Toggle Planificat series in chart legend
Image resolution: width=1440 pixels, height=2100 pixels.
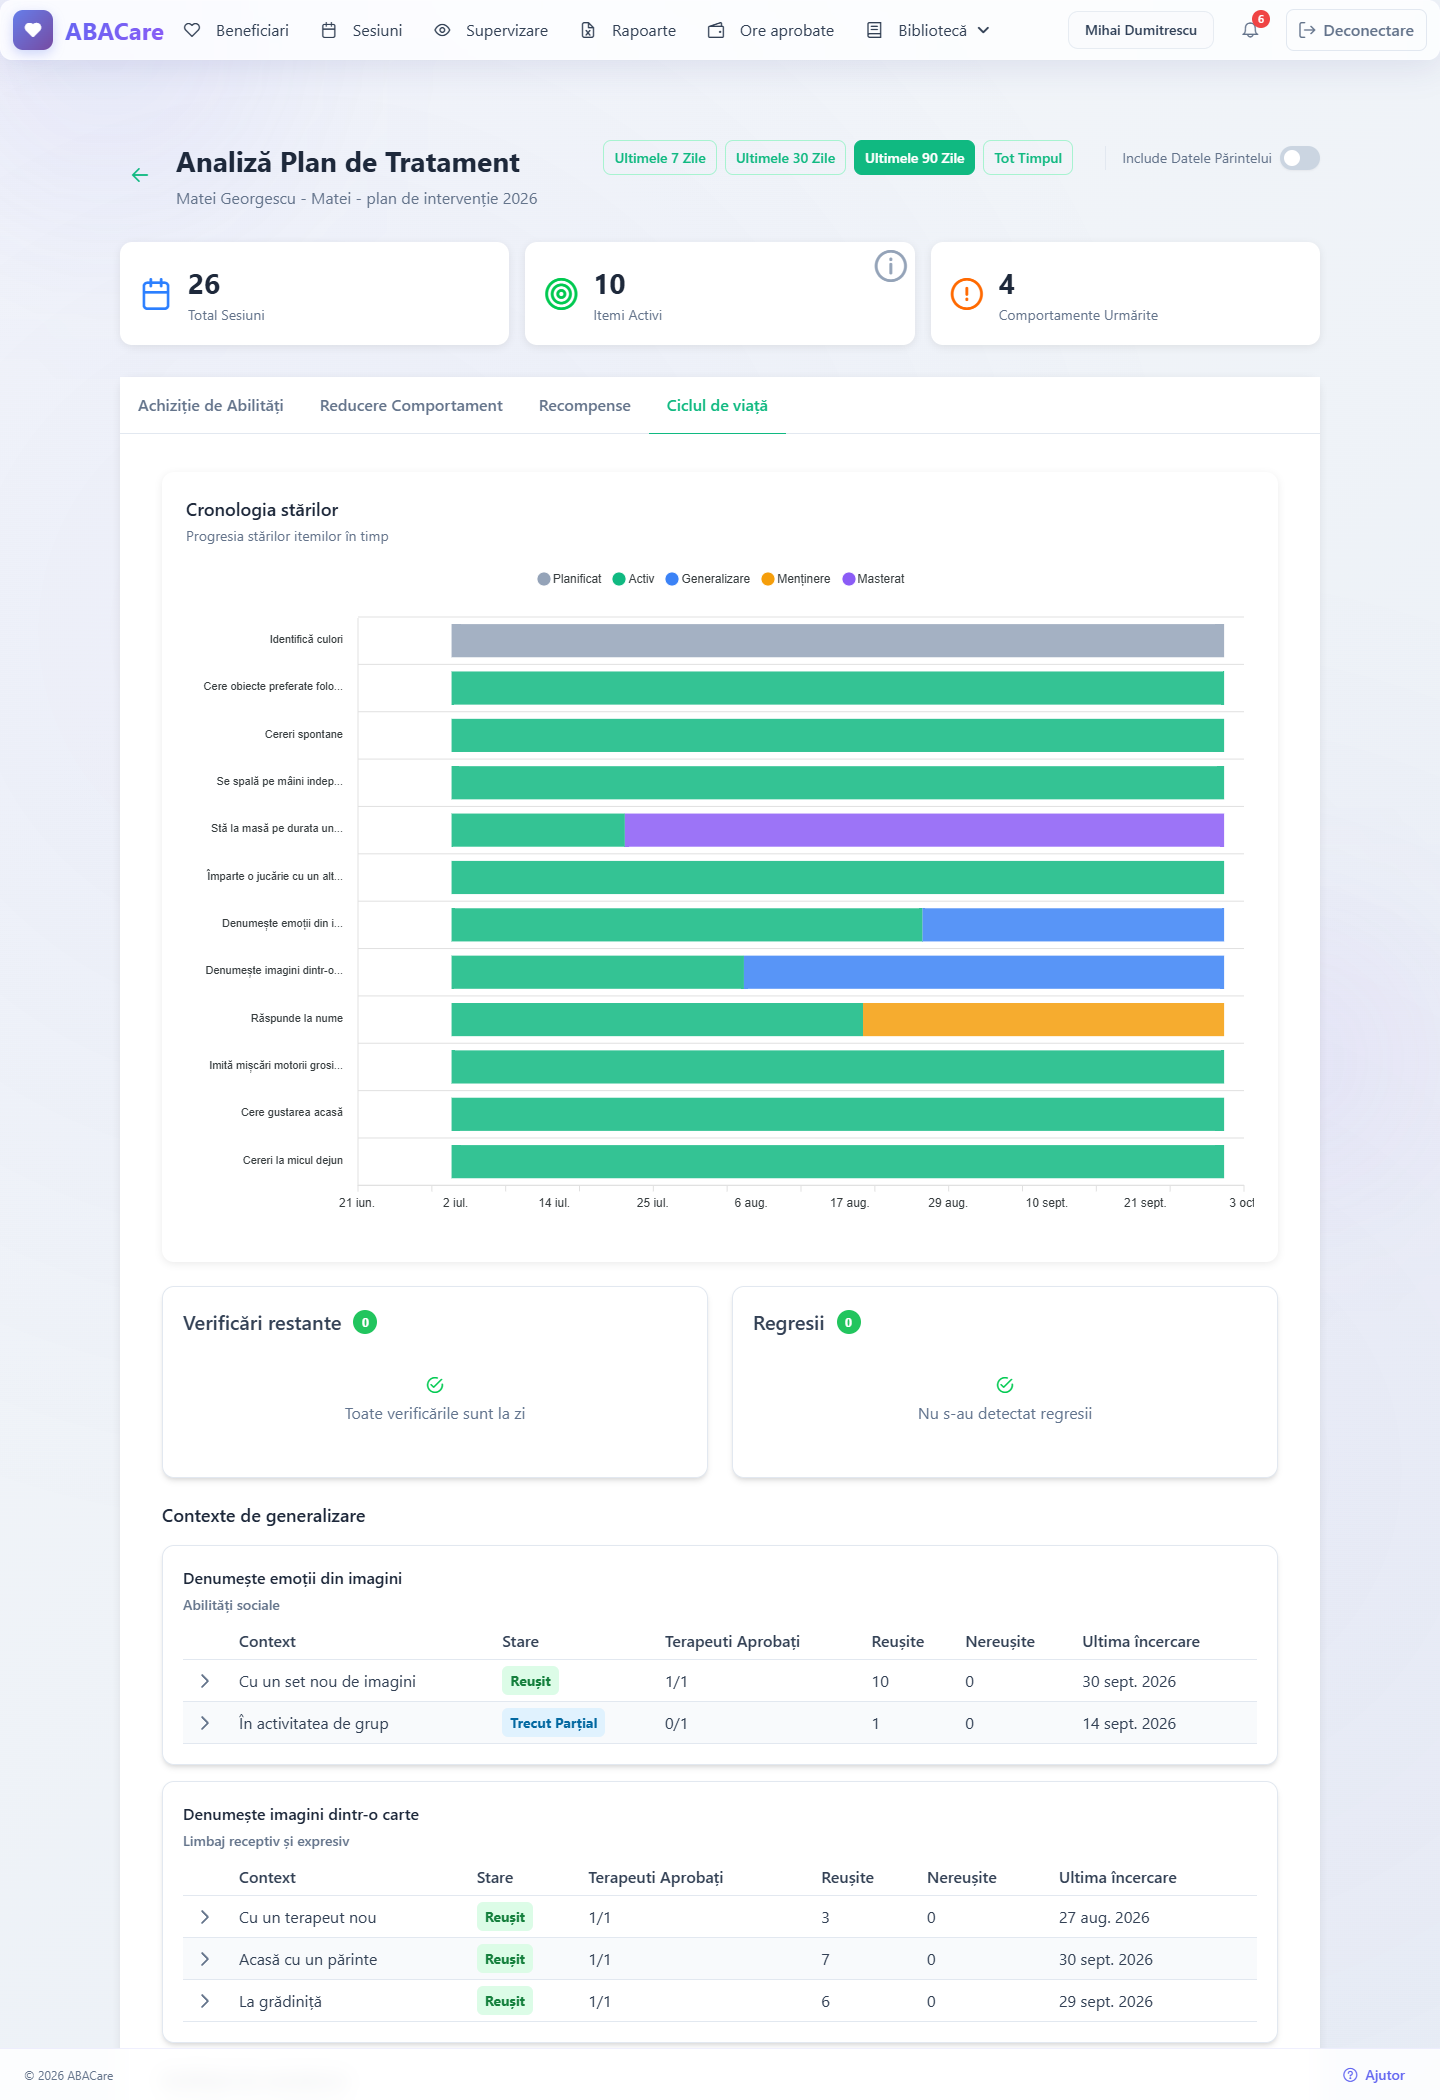point(570,579)
